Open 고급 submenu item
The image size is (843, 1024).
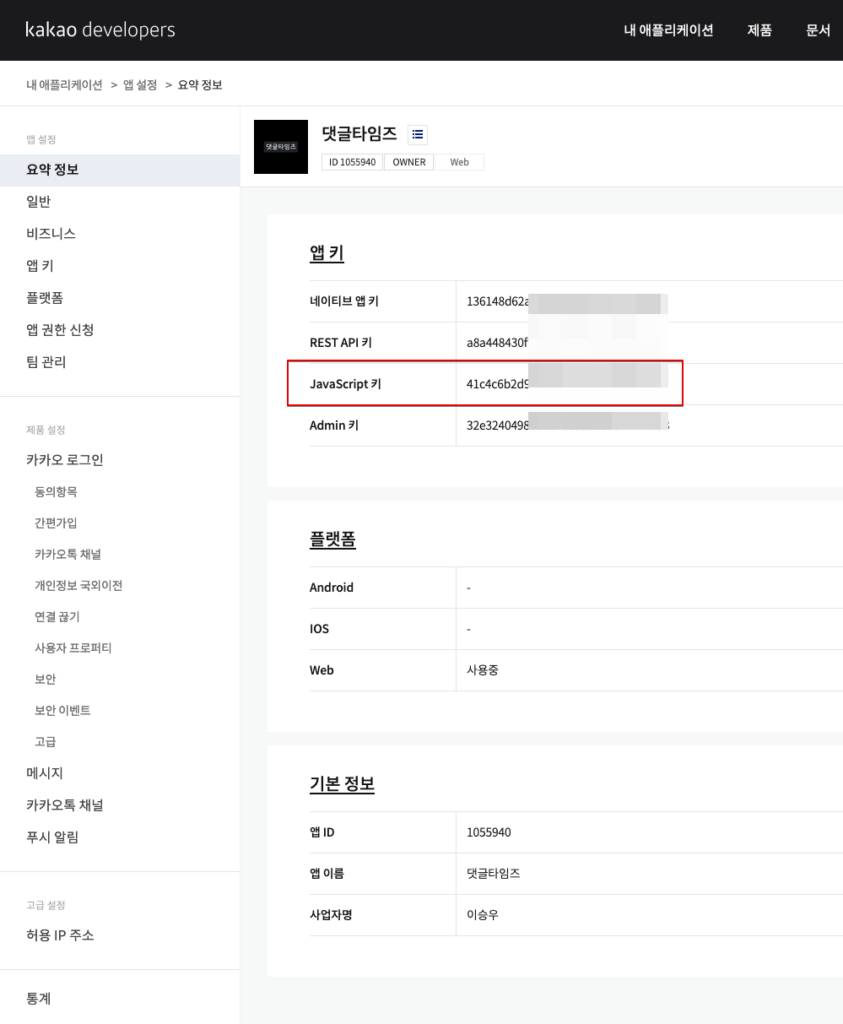click(x=46, y=742)
